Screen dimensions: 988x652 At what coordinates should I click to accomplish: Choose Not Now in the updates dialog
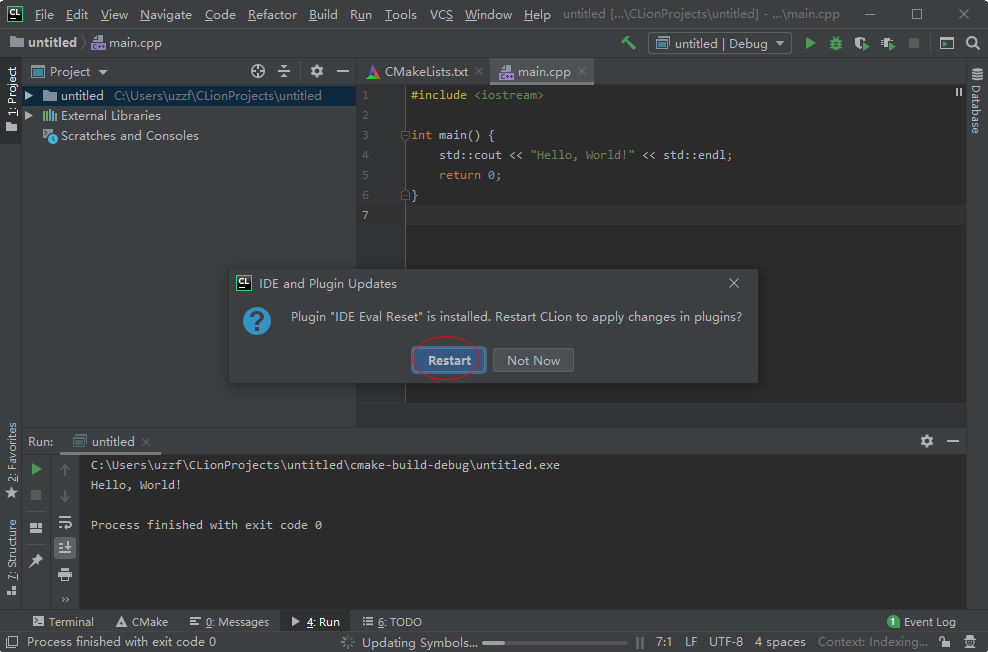(x=533, y=360)
